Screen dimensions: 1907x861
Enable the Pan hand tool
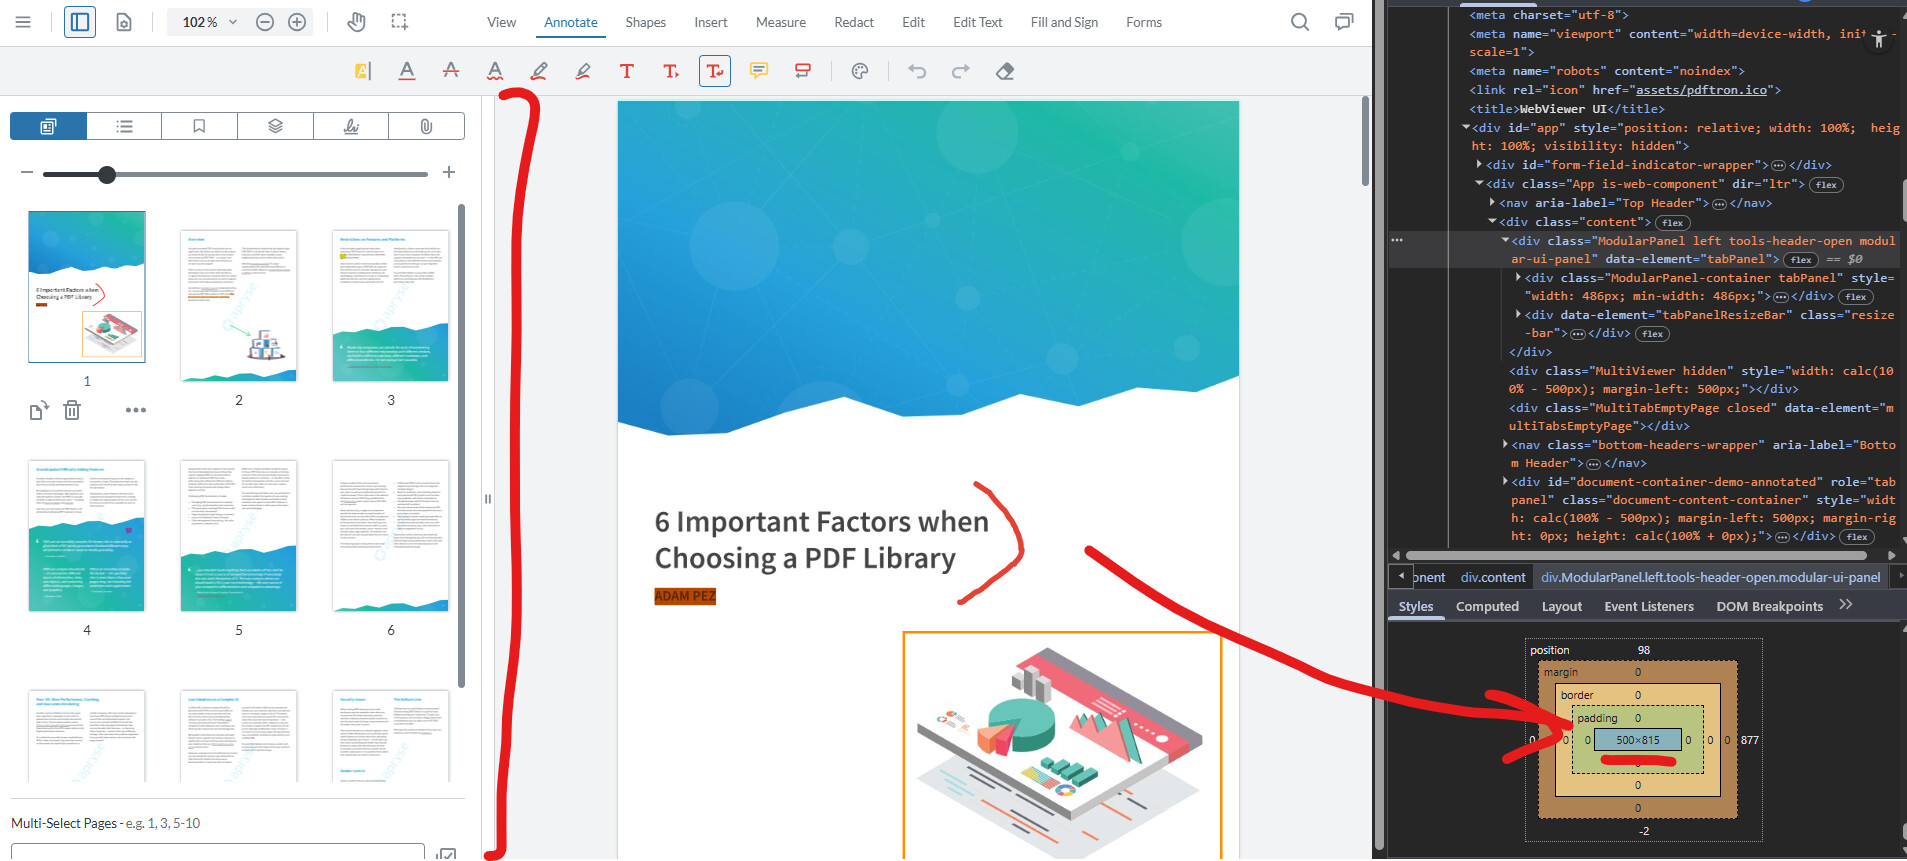coord(356,22)
